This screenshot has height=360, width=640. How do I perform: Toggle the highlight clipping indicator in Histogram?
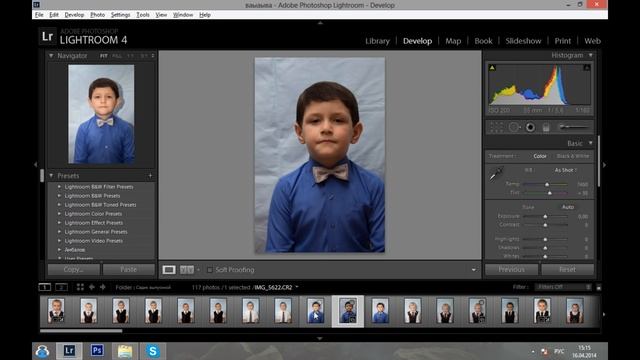pyautogui.click(x=587, y=68)
